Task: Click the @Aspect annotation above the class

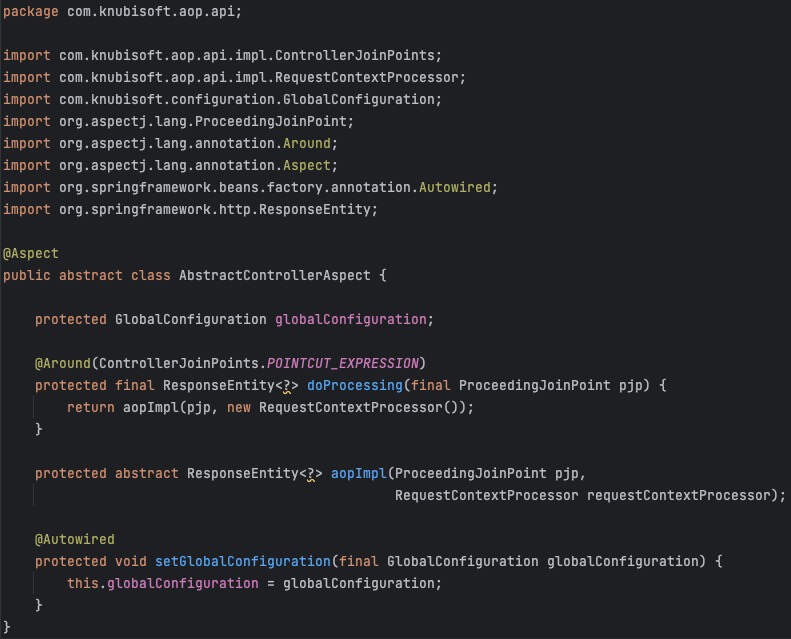Action: 31,253
